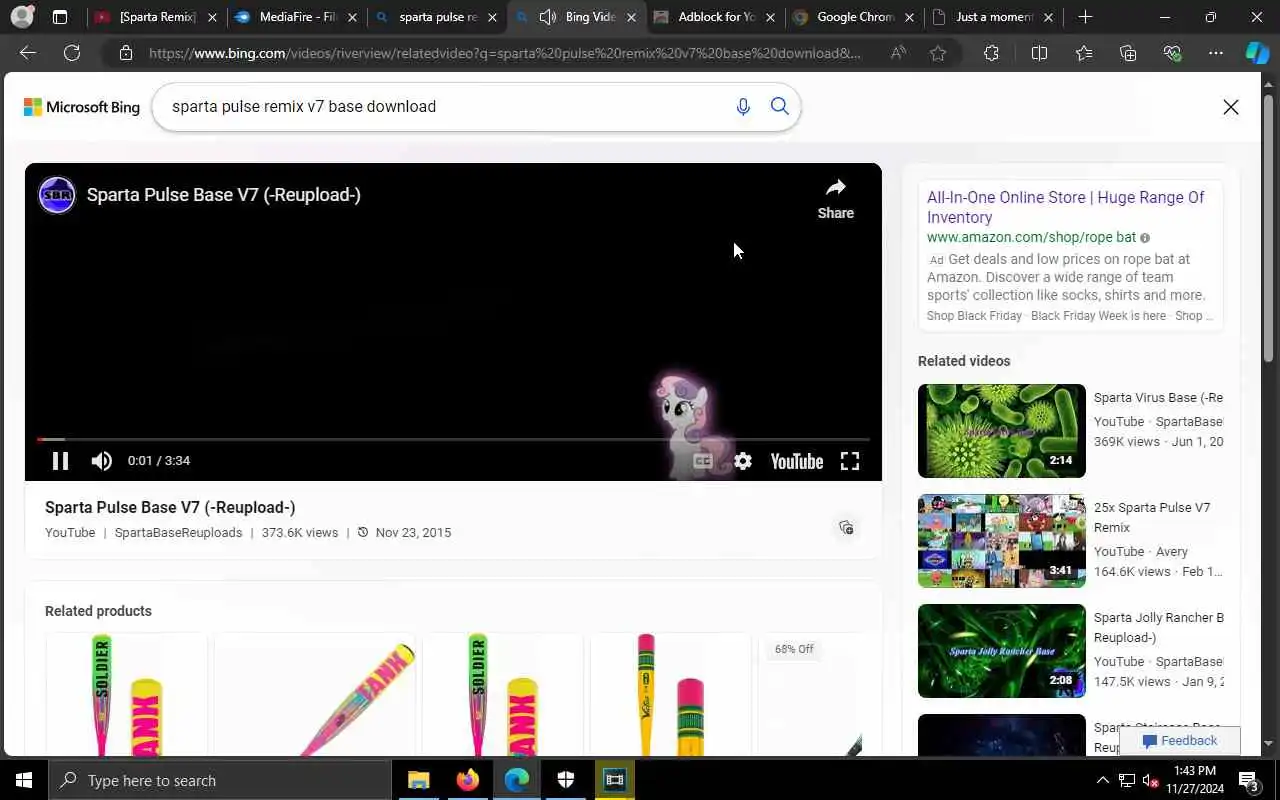
Task: Send Feedback button
Action: click(x=1180, y=741)
